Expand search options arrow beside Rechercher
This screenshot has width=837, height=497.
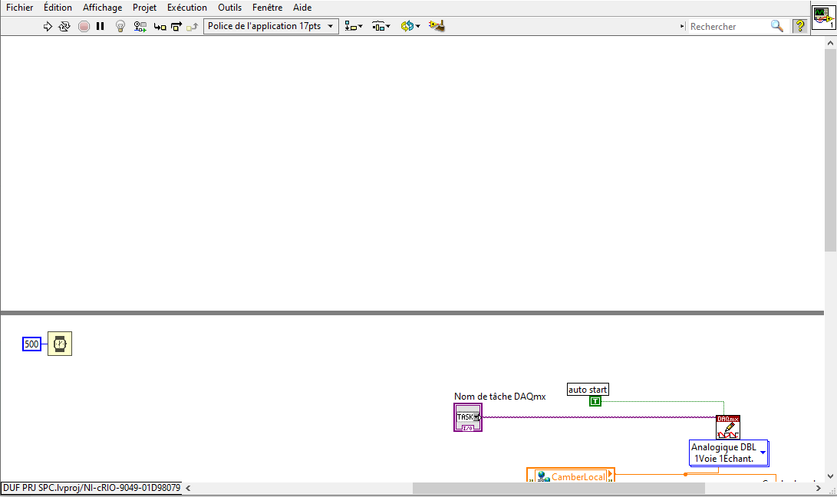(682, 26)
